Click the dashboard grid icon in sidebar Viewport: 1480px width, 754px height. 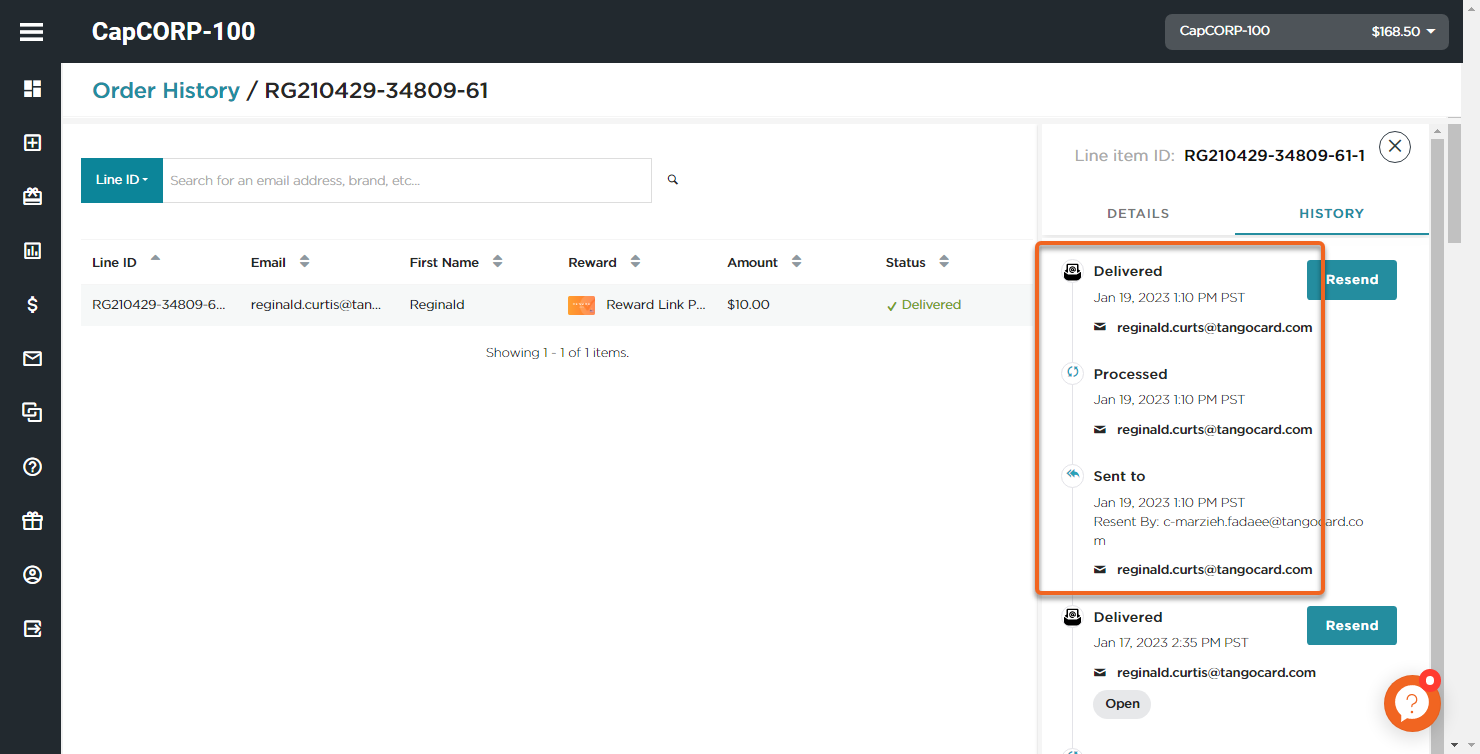click(x=32, y=89)
